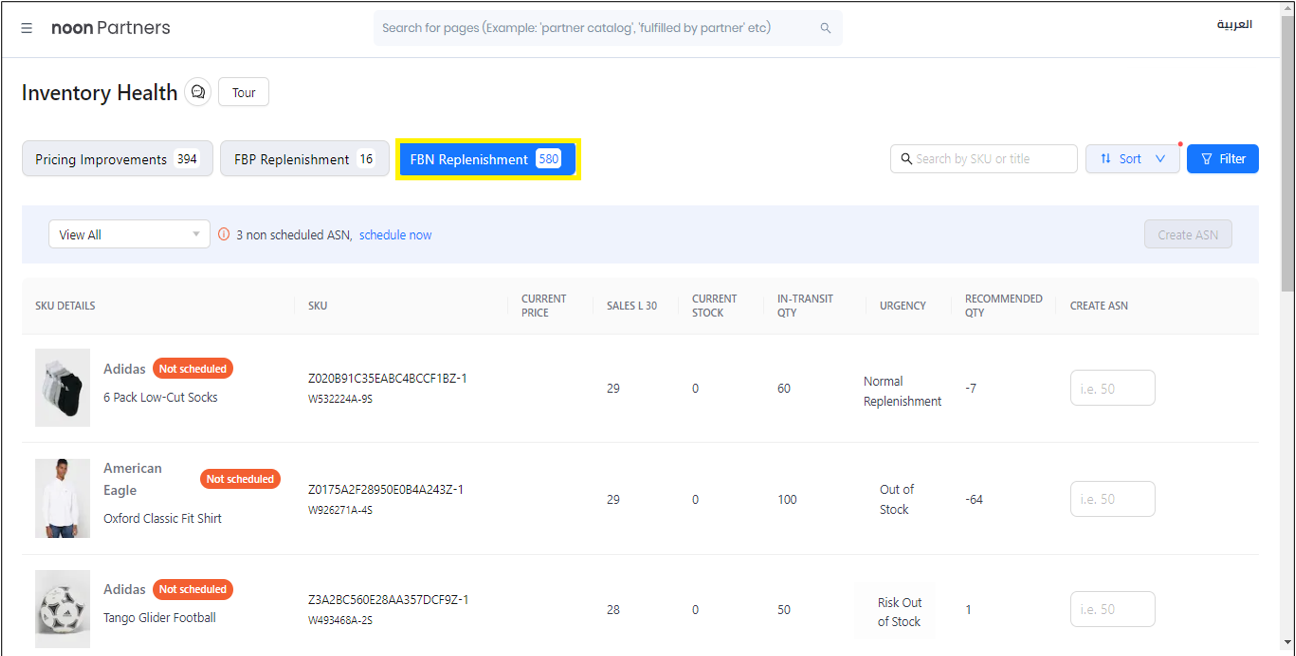Open the Filter panel
Image resolution: width=1296 pixels, height=656 pixels.
click(1222, 159)
